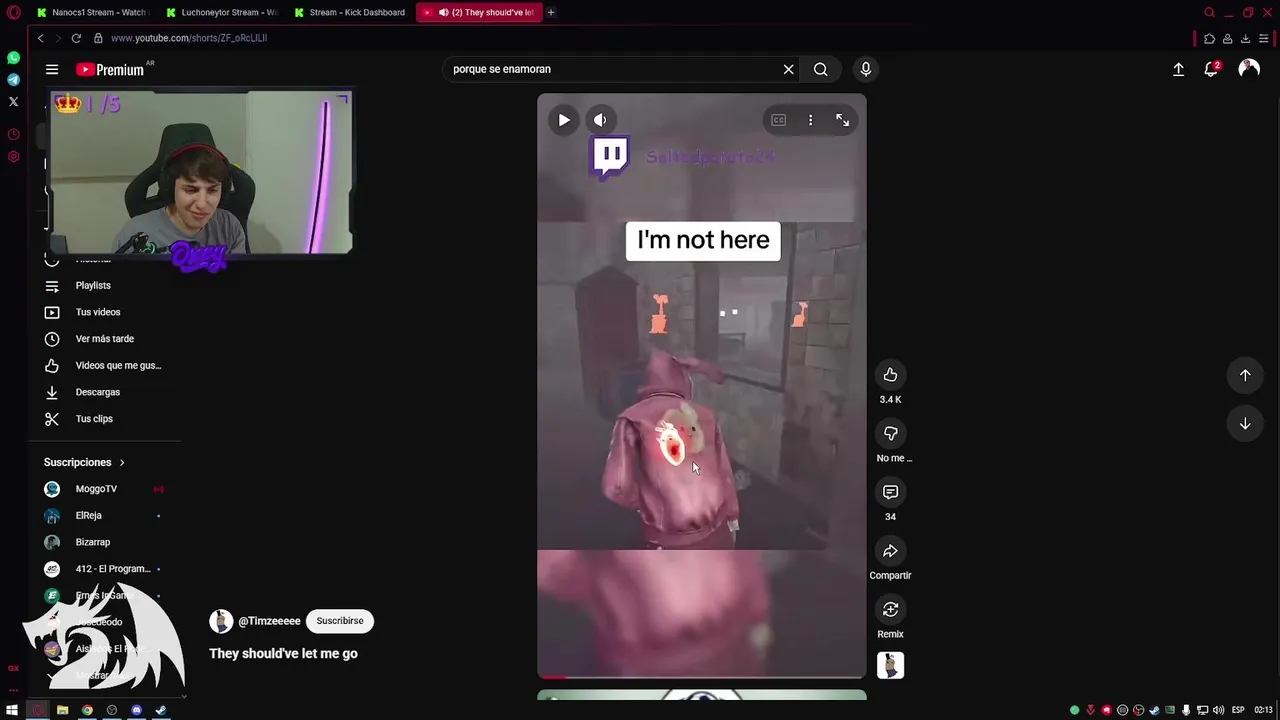Start voice search with the microphone

(x=865, y=69)
